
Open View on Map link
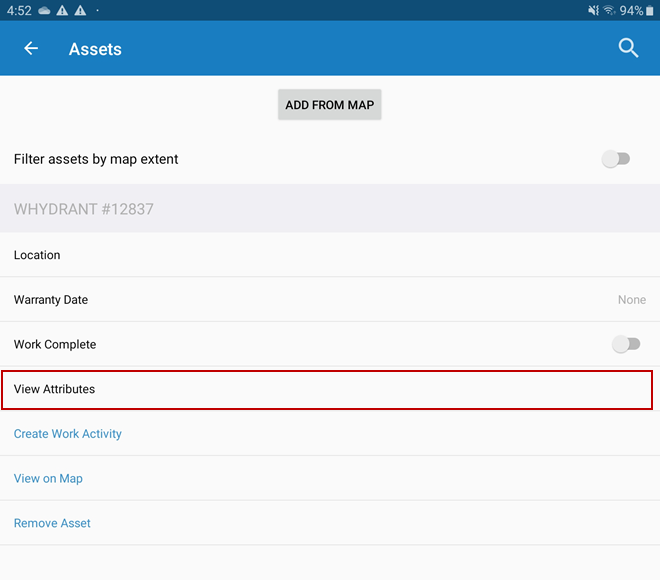pos(48,479)
